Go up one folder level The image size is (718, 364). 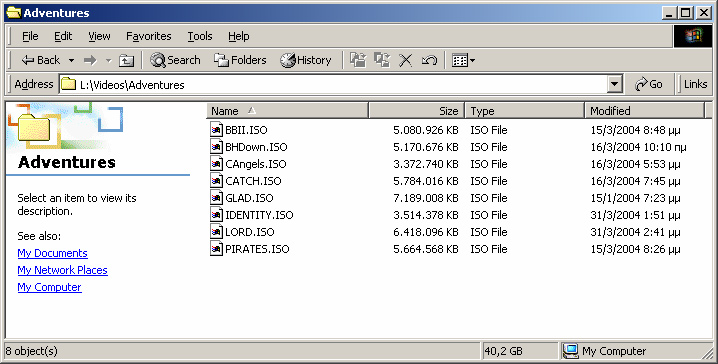coord(126,60)
